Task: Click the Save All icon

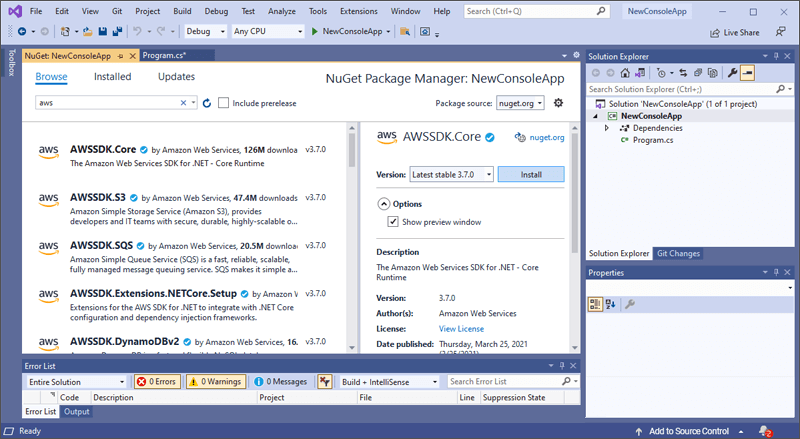Action: 117,32
